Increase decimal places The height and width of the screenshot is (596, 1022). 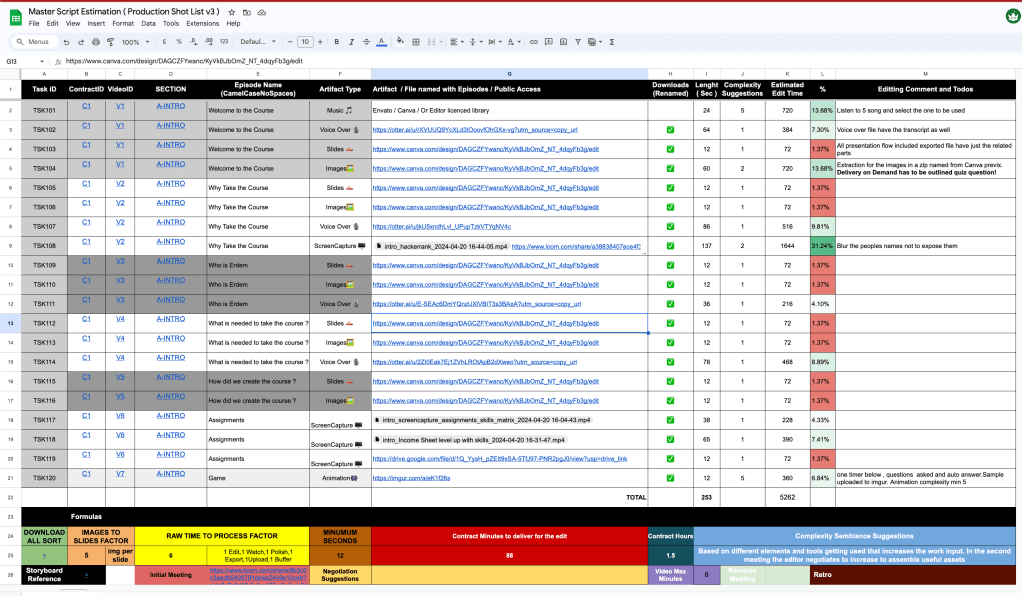pos(209,42)
